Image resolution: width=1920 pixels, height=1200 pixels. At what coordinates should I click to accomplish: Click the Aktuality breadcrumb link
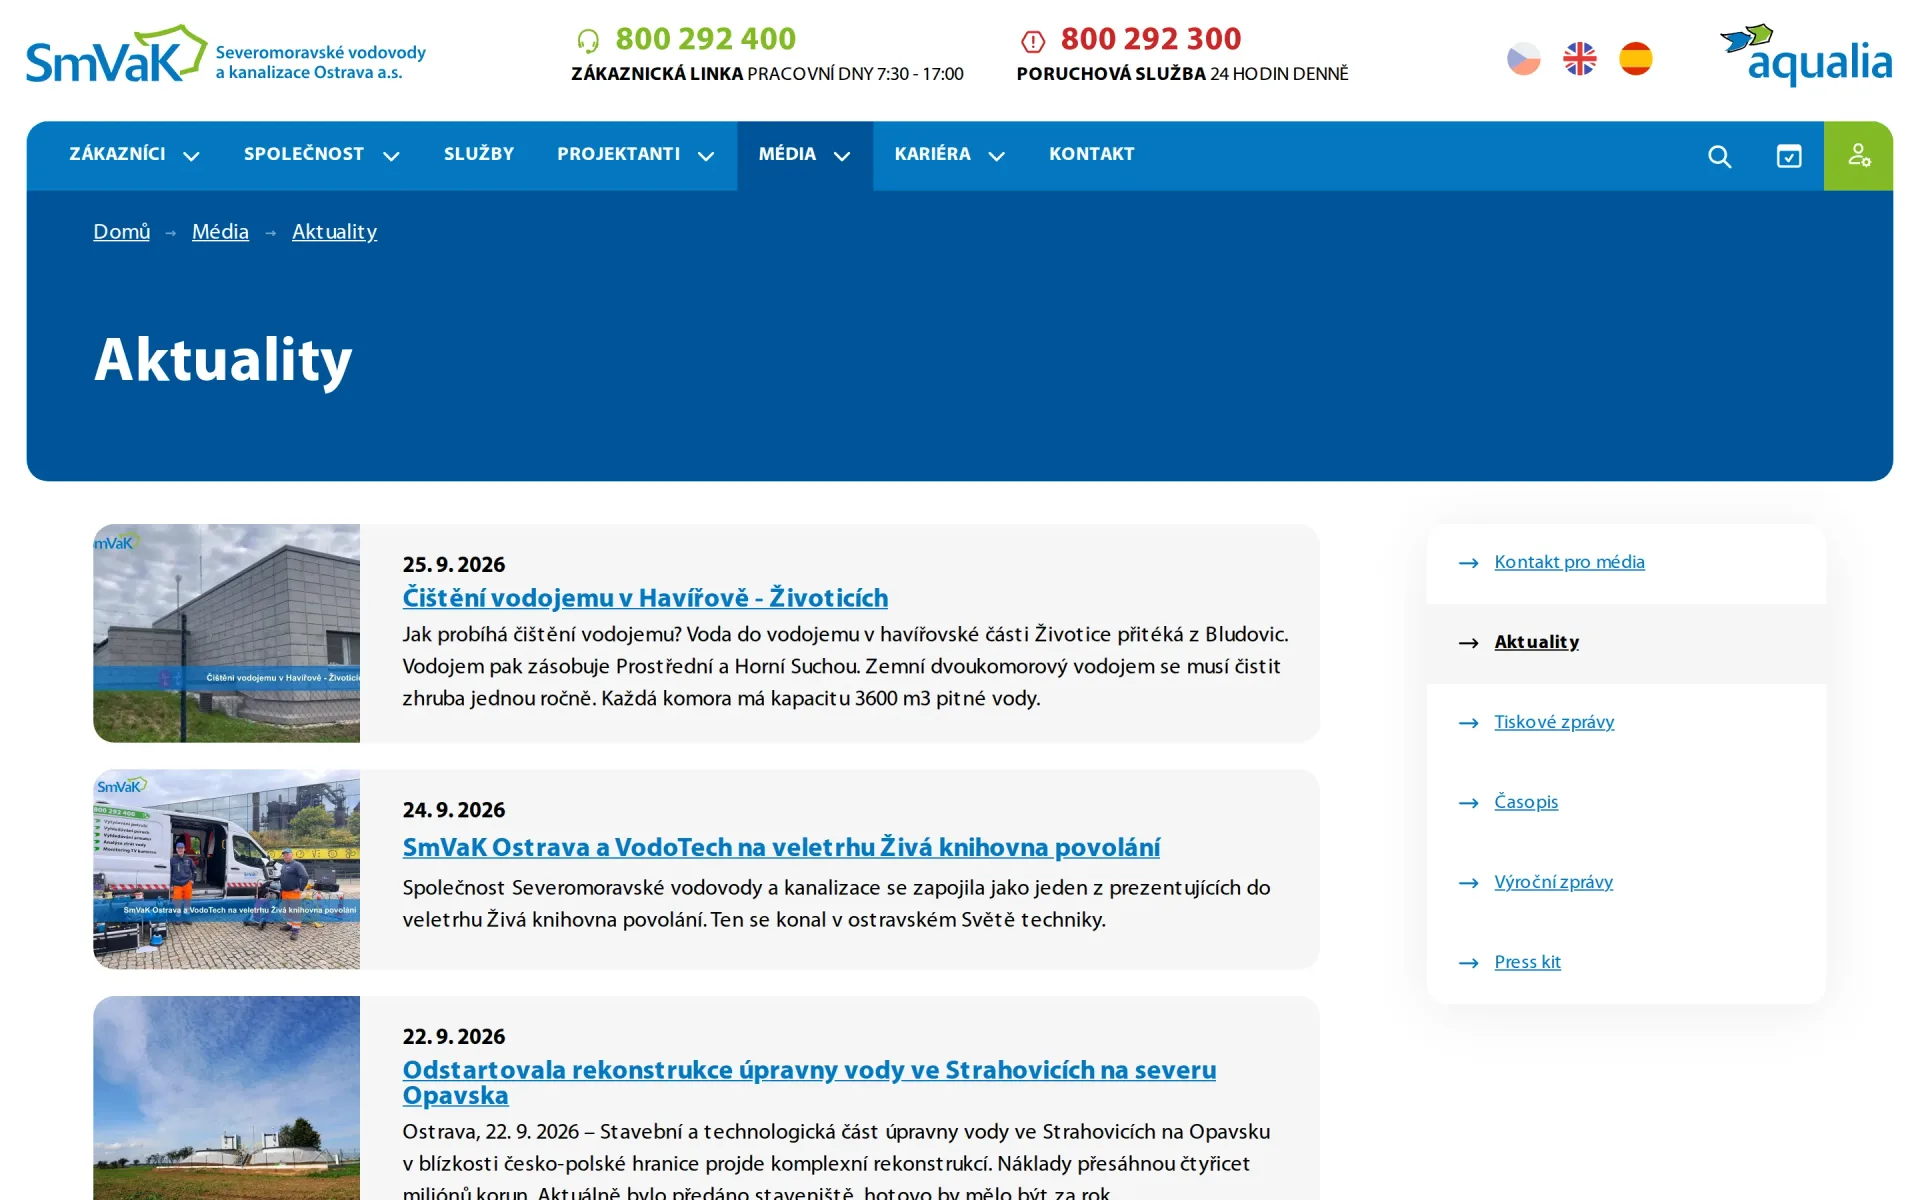[x=334, y=231]
